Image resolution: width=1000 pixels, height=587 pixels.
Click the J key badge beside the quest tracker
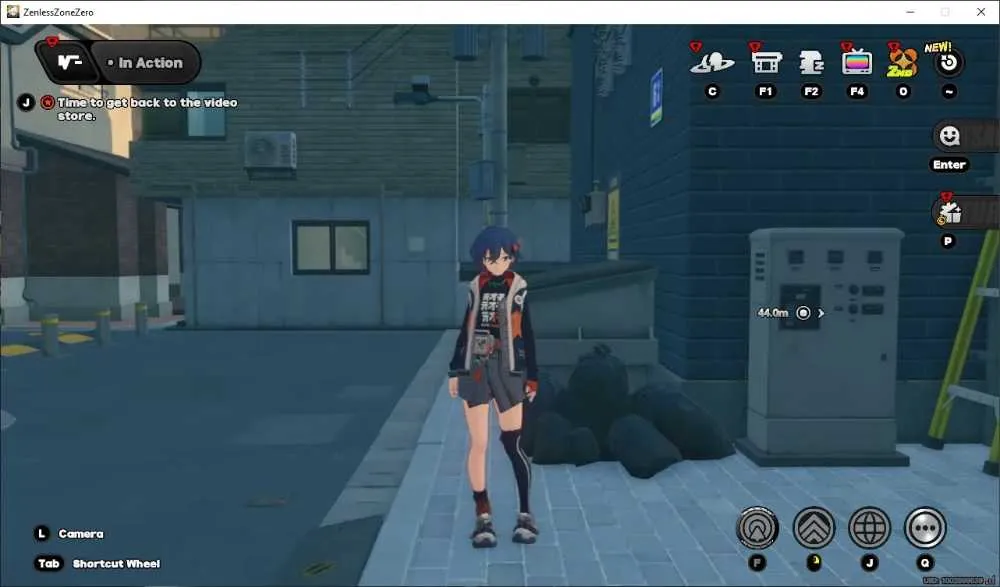pos(26,102)
